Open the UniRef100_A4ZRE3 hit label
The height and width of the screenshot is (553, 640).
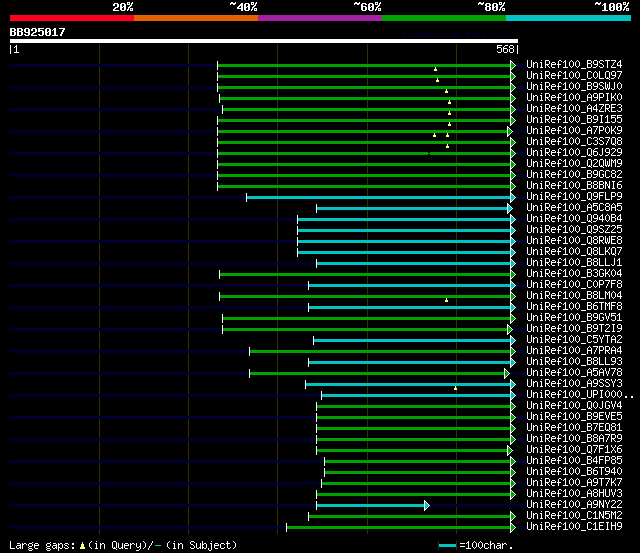574,109
